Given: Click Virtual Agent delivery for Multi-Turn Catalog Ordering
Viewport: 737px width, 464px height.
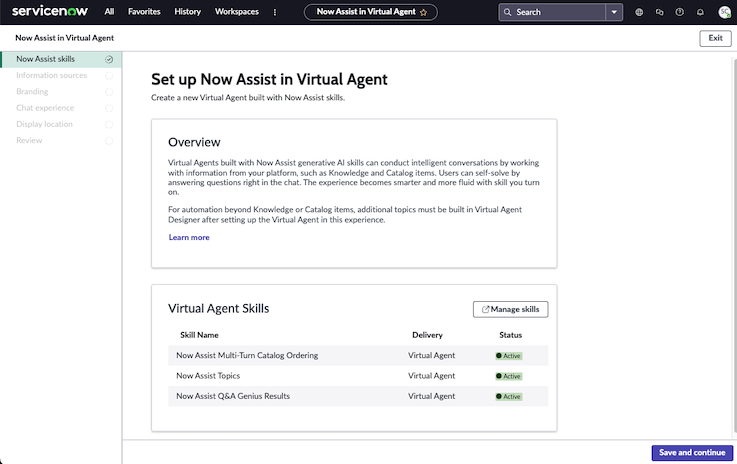Looking at the screenshot, I should pos(431,355).
